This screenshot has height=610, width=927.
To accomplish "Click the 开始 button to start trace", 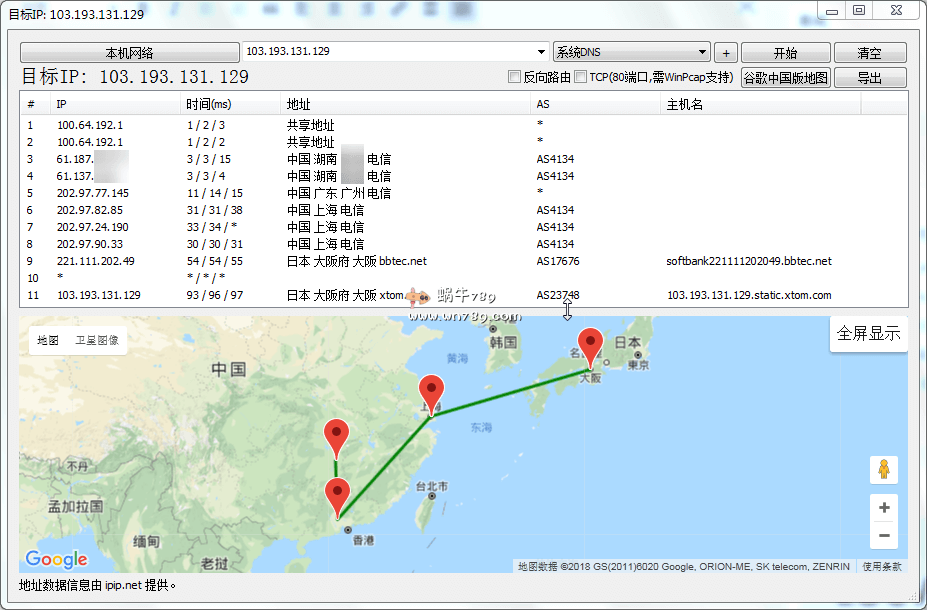I will (785, 53).
